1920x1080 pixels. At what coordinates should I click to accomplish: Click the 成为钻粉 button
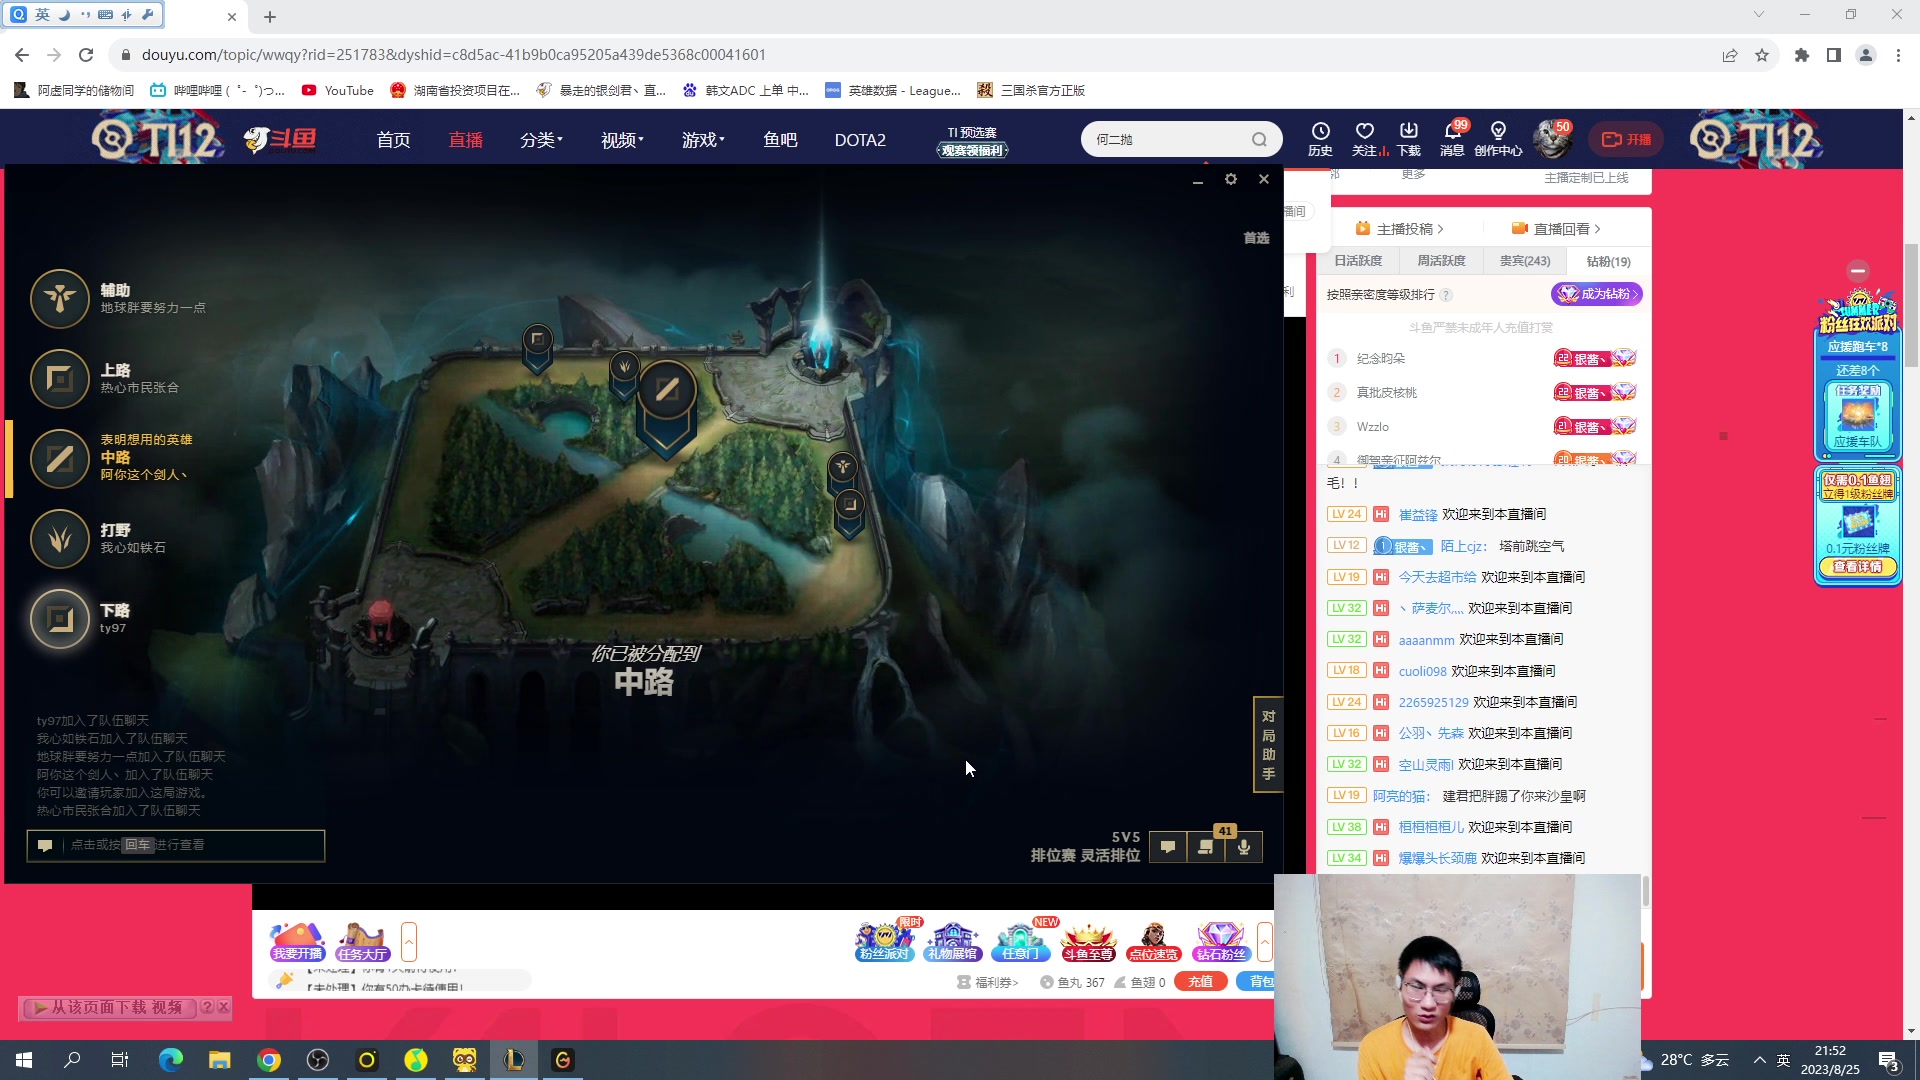1597,294
